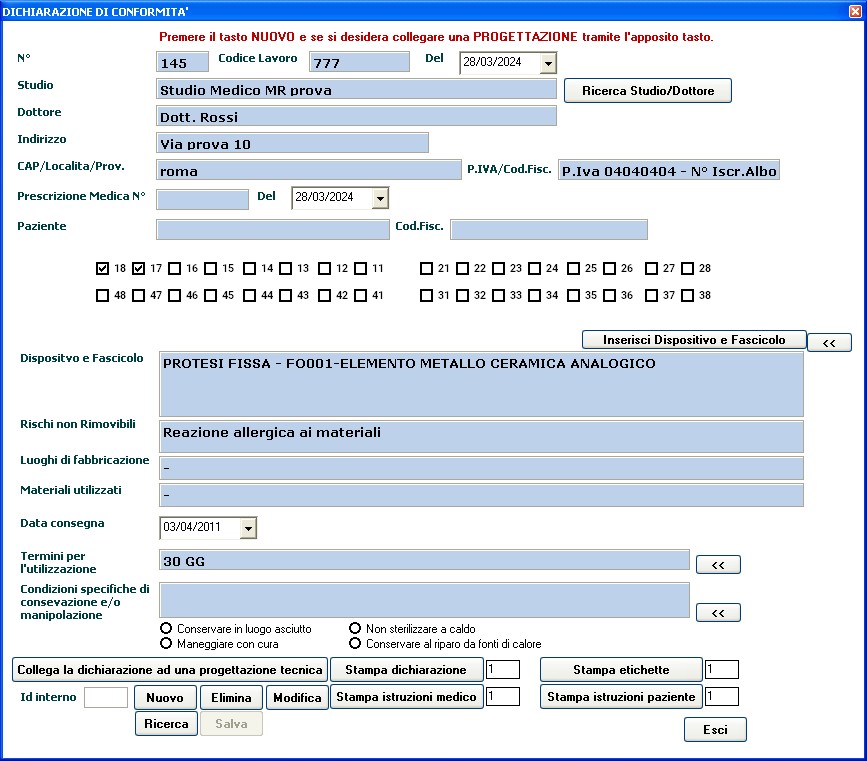Click the N° field showing 145
Viewport: 867px width, 761px height.
tap(182, 62)
